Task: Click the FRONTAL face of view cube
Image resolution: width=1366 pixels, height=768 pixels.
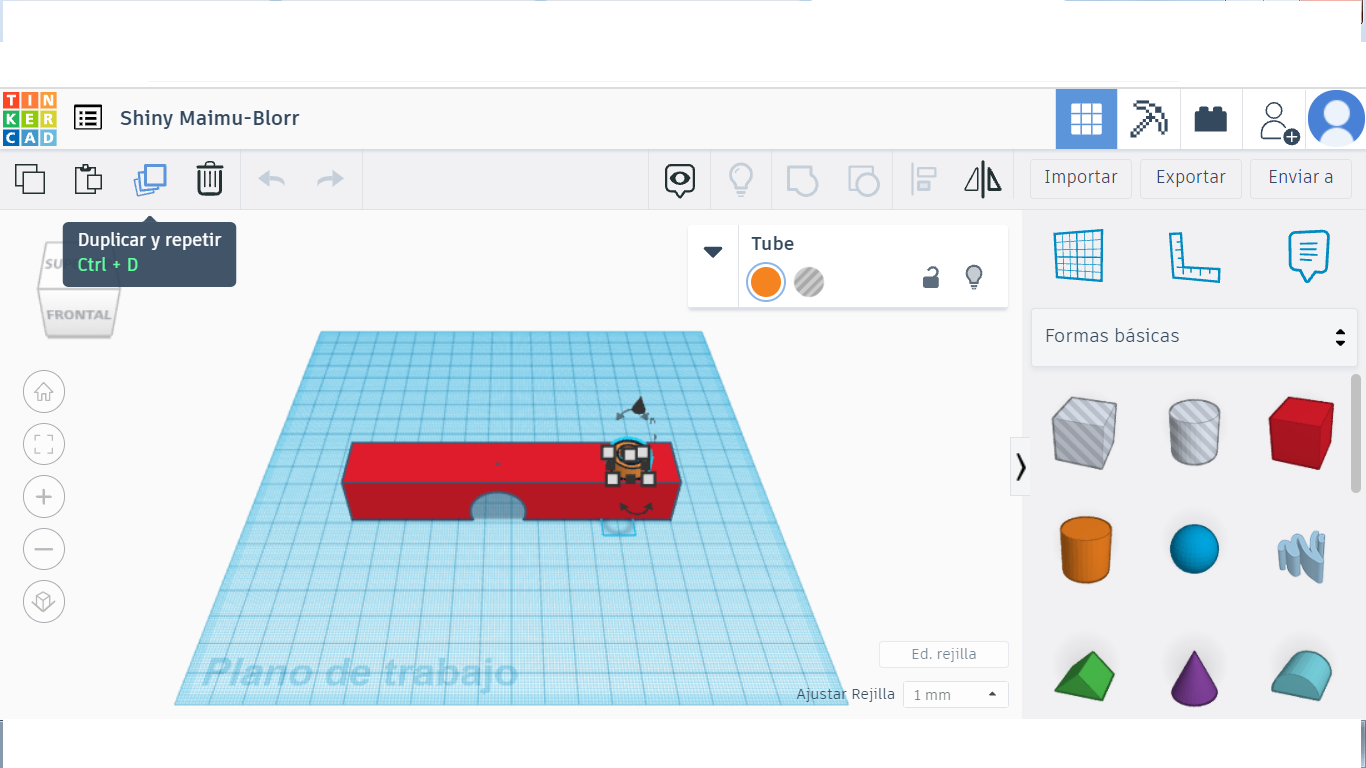Action: 79,314
